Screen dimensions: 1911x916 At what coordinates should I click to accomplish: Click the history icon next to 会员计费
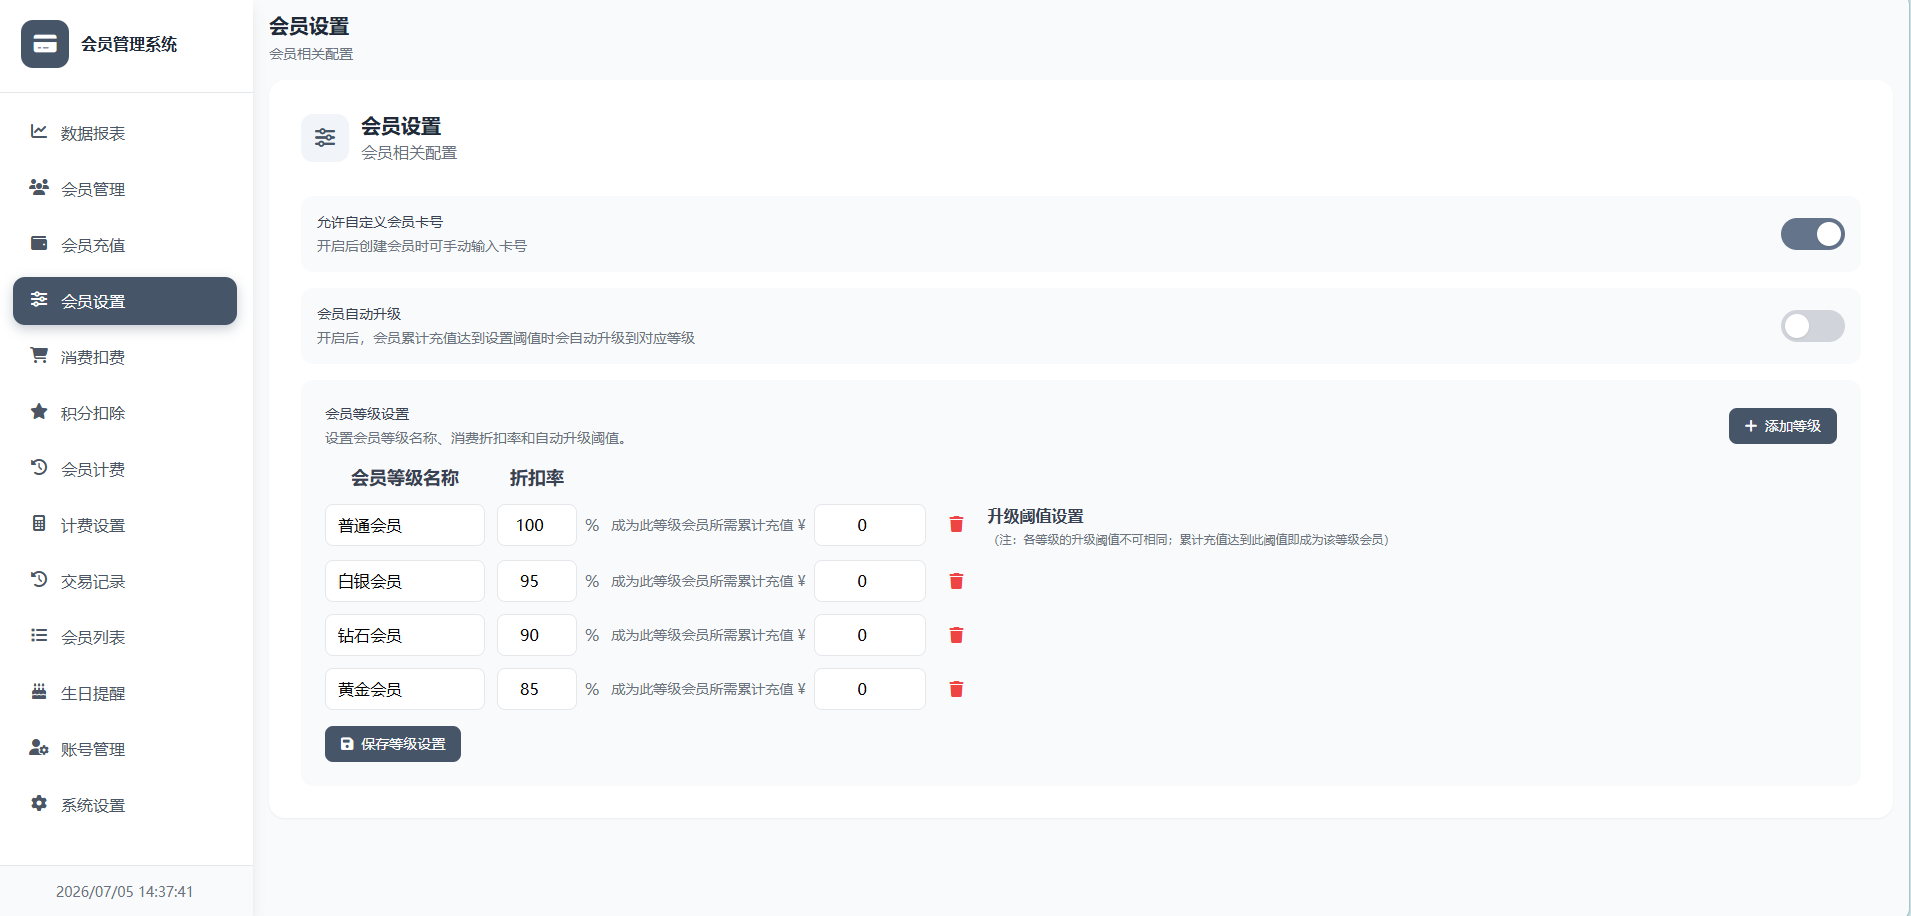[x=39, y=468]
